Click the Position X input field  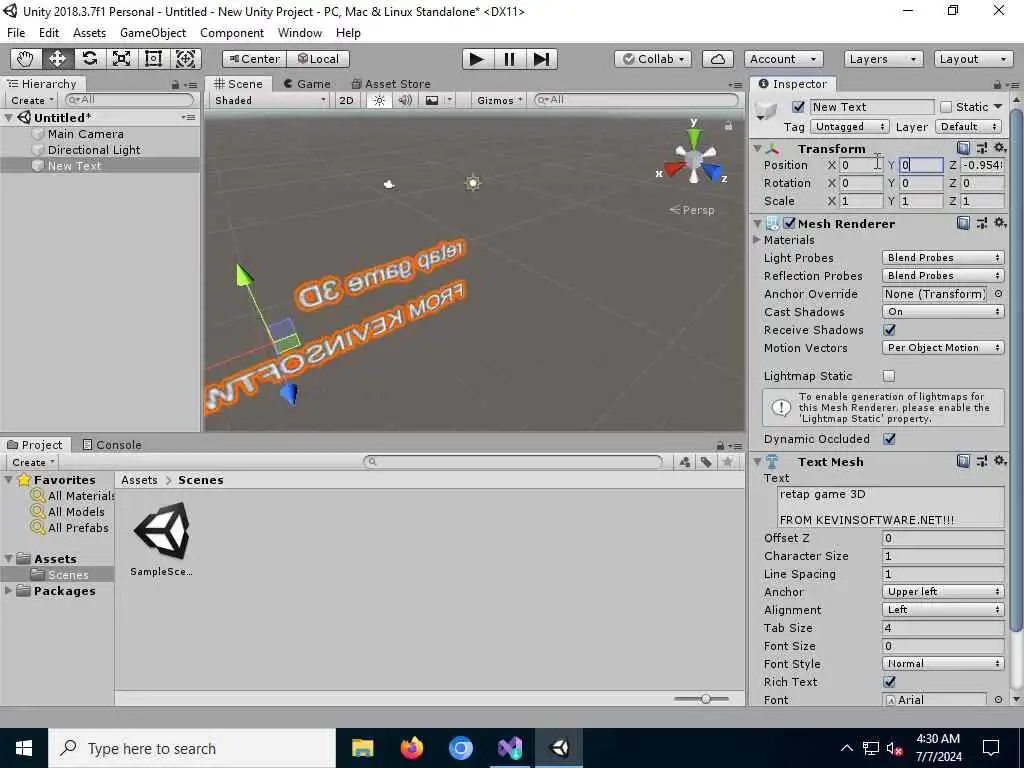[861, 165]
